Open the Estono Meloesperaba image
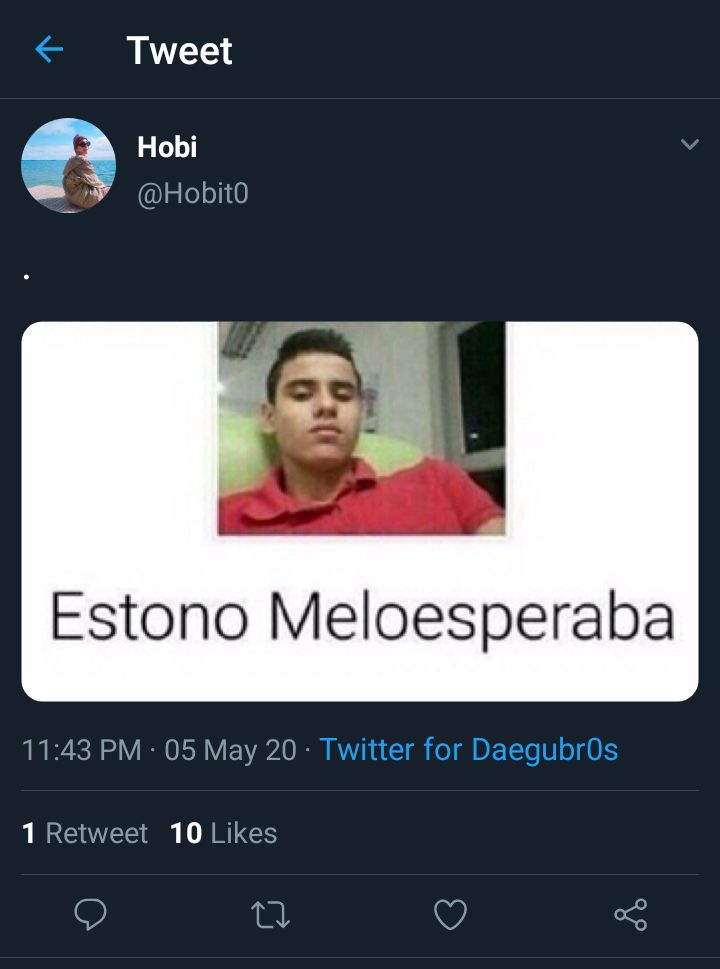Image resolution: width=720 pixels, height=969 pixels. (x=360, y=511)
